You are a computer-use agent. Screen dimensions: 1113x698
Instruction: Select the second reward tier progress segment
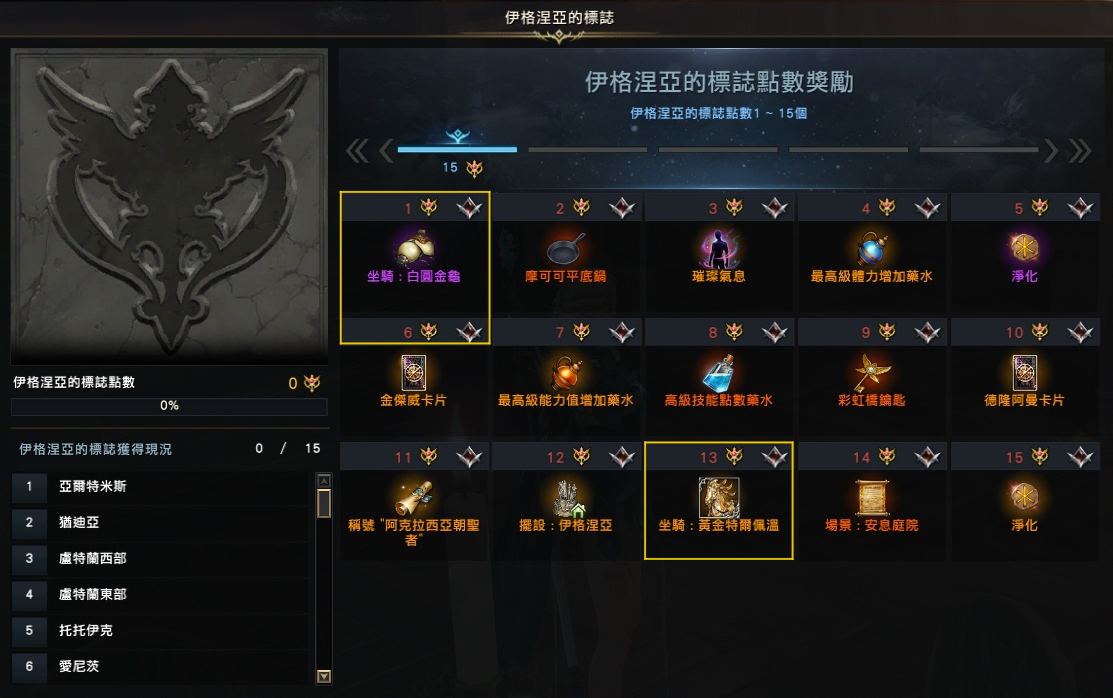tap(588, 150)
